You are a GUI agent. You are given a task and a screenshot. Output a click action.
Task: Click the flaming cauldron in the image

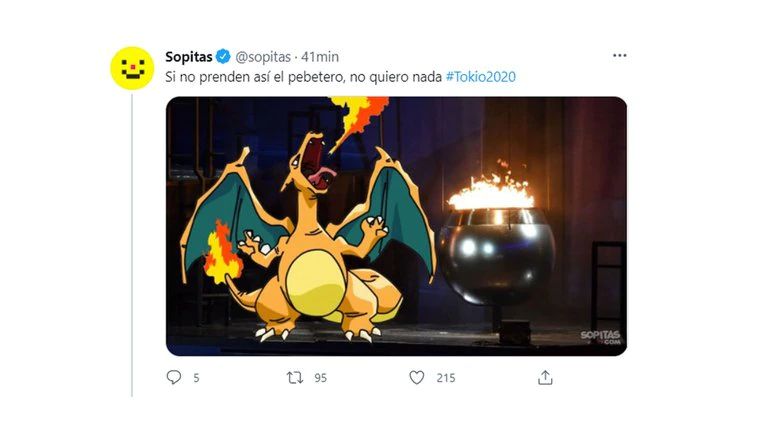[x=496, y=245]
